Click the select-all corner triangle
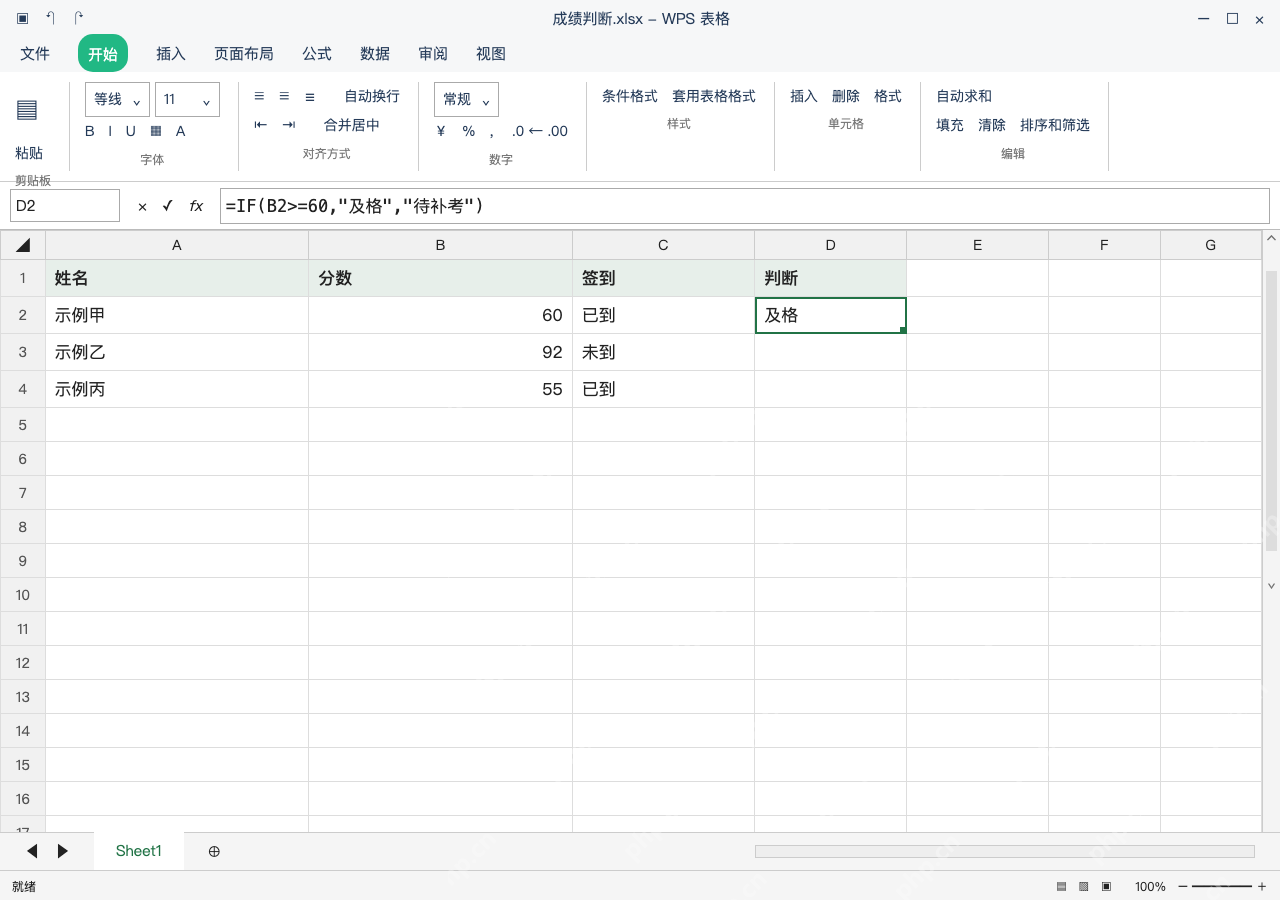 pos(23,245)
